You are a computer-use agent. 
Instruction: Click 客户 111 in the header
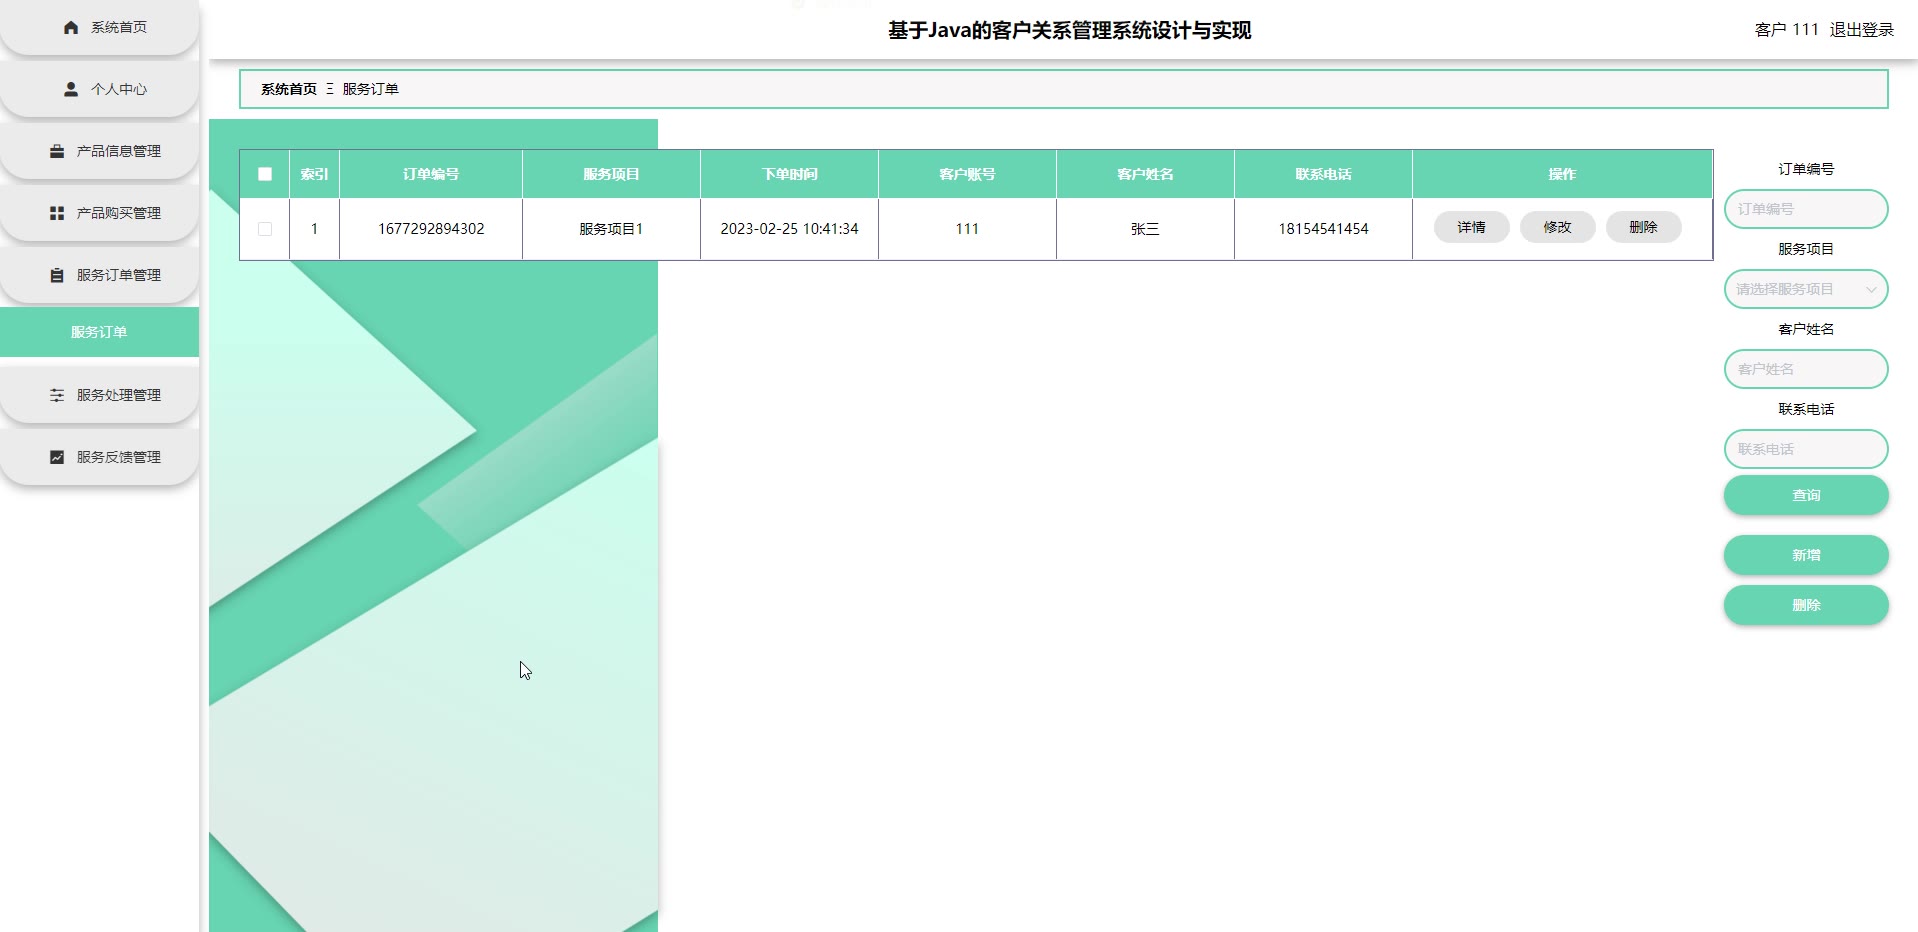click(x=1786, y=30)
